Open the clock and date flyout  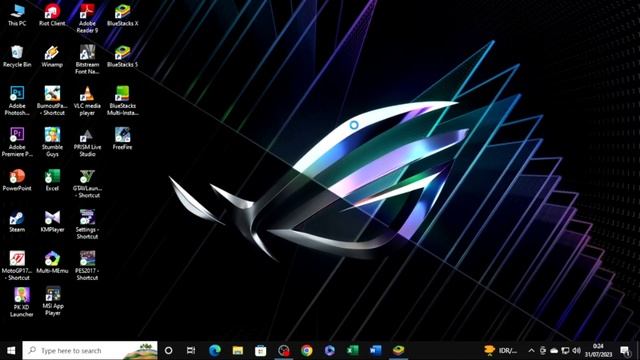tap(598, 350)
